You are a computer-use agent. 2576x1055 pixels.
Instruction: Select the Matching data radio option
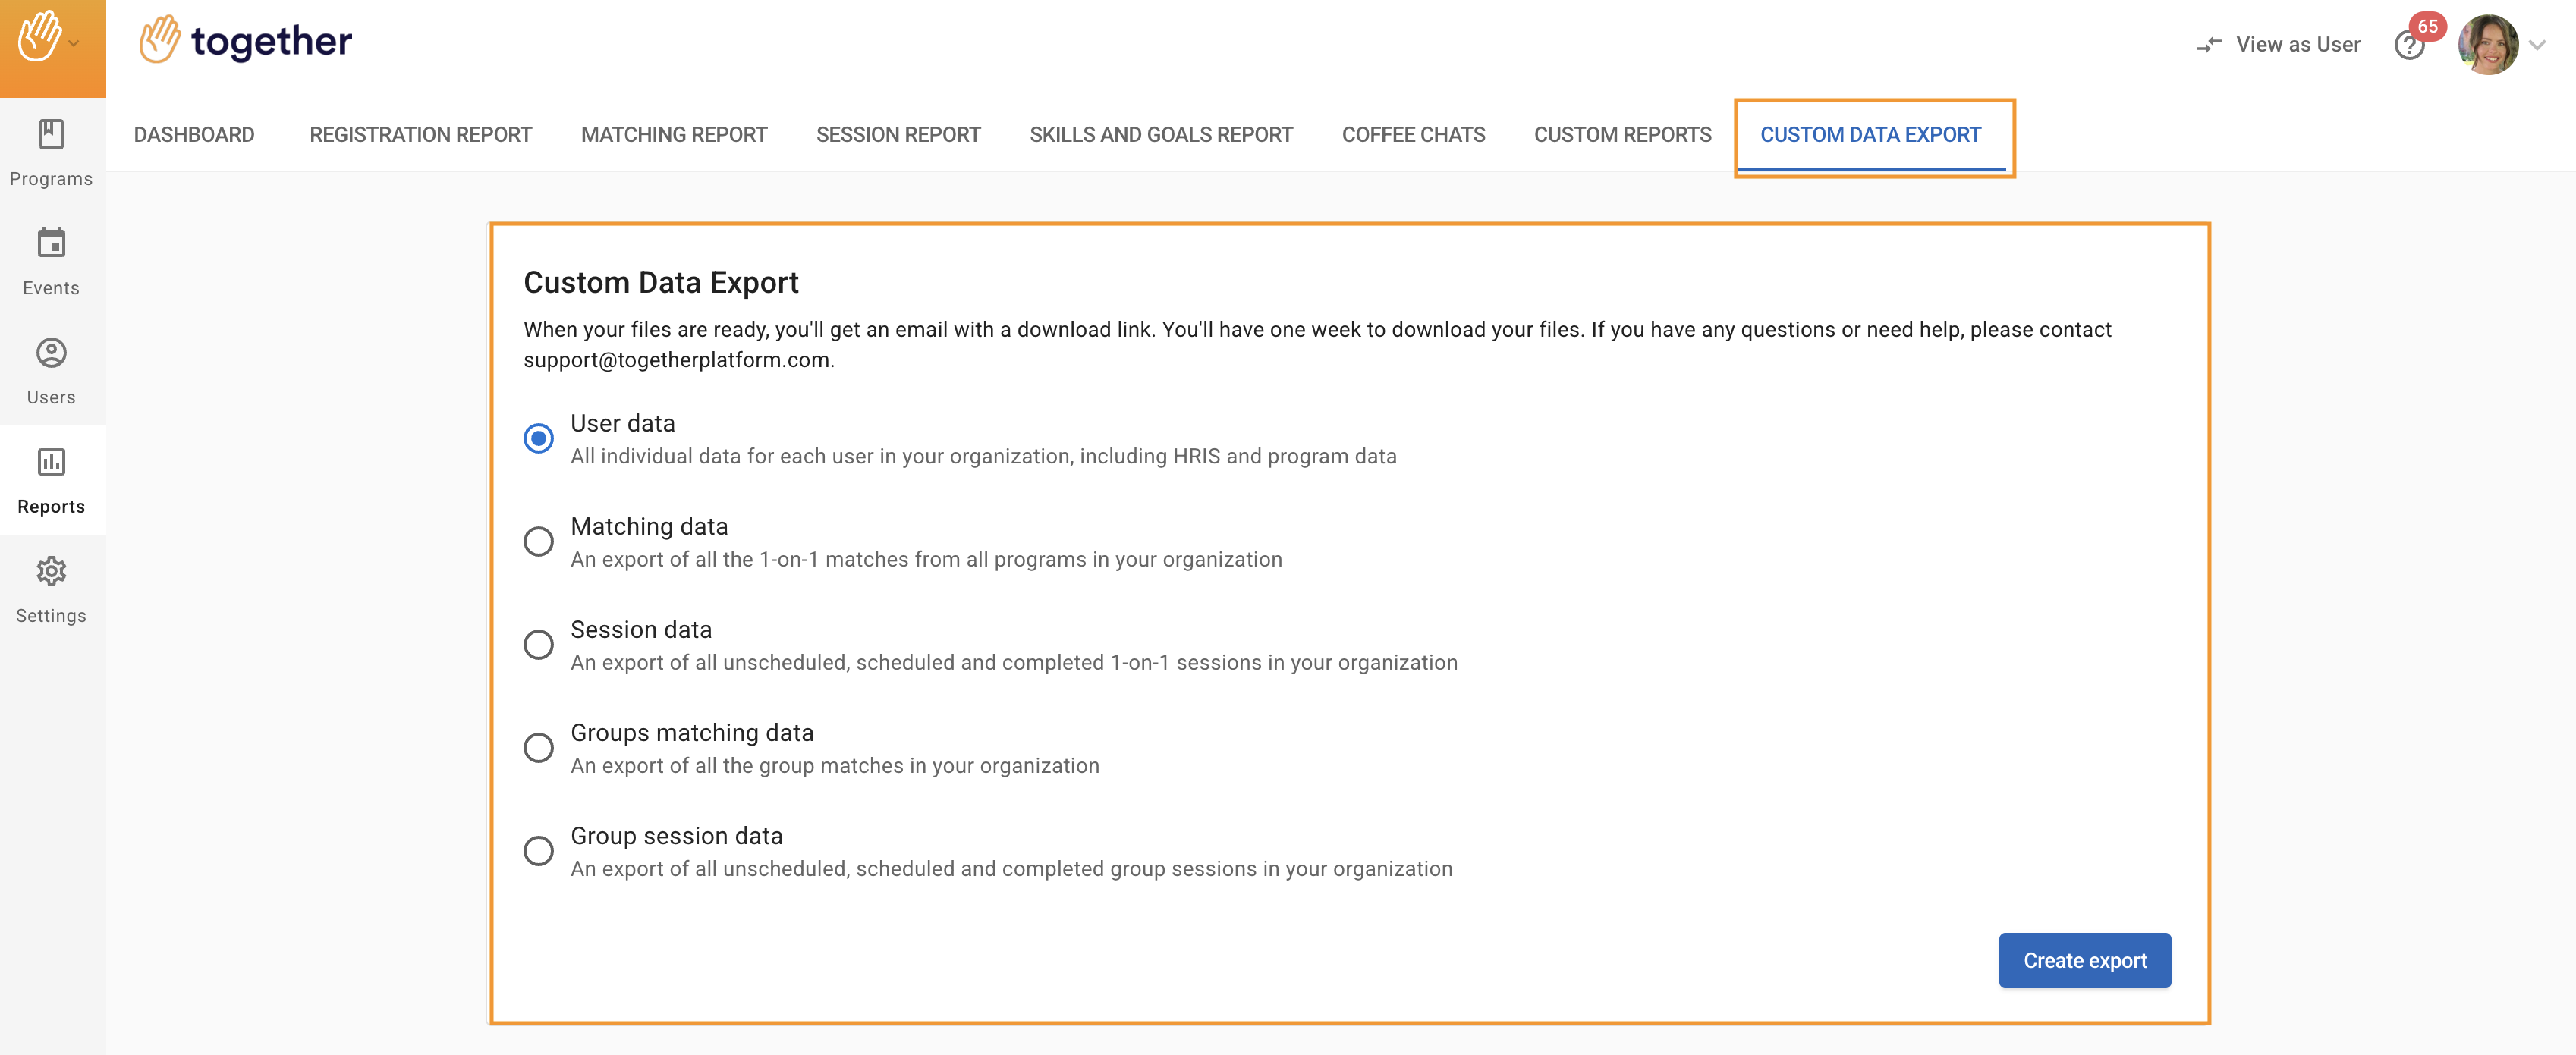coord(538,541)
